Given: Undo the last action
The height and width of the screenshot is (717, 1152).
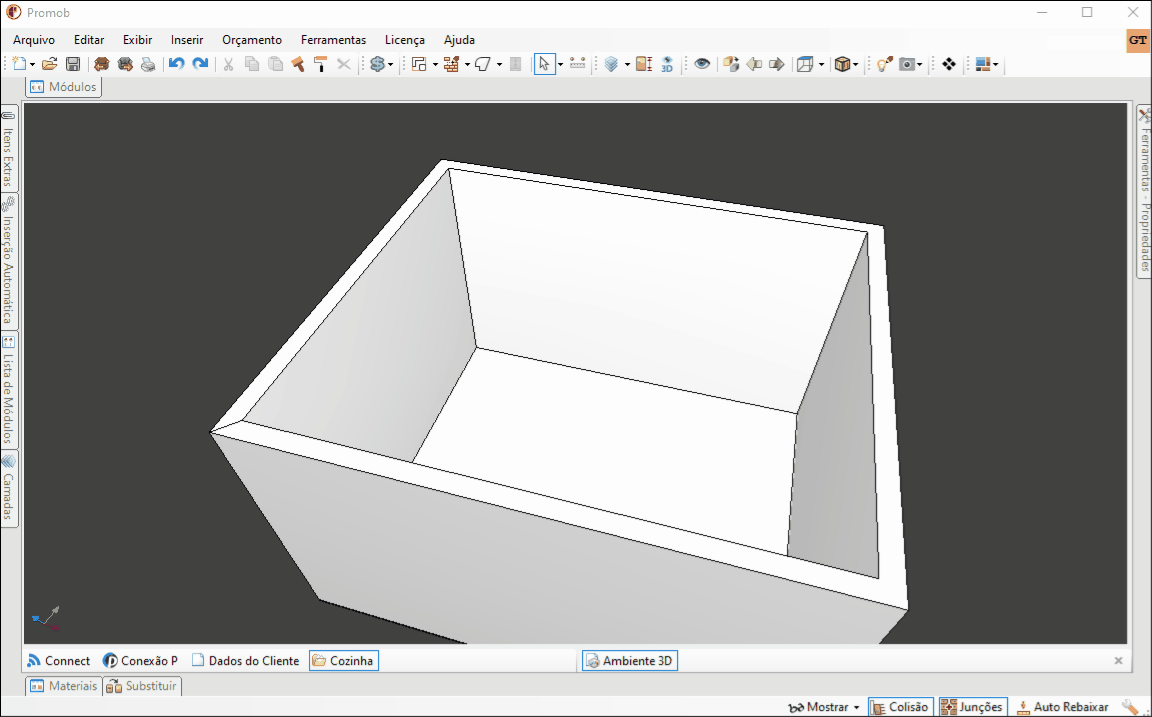Looking at the screenshot, I should click(x=176, y=64).
